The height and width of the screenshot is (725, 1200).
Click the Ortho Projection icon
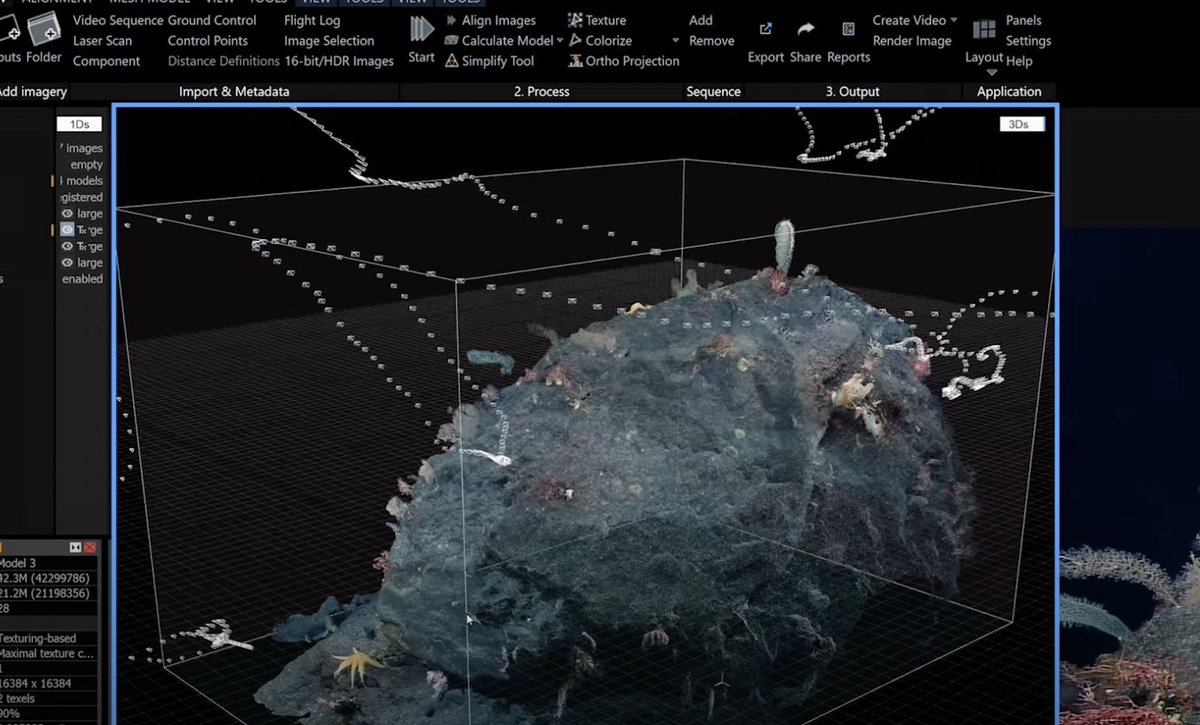tap(575, 61)
